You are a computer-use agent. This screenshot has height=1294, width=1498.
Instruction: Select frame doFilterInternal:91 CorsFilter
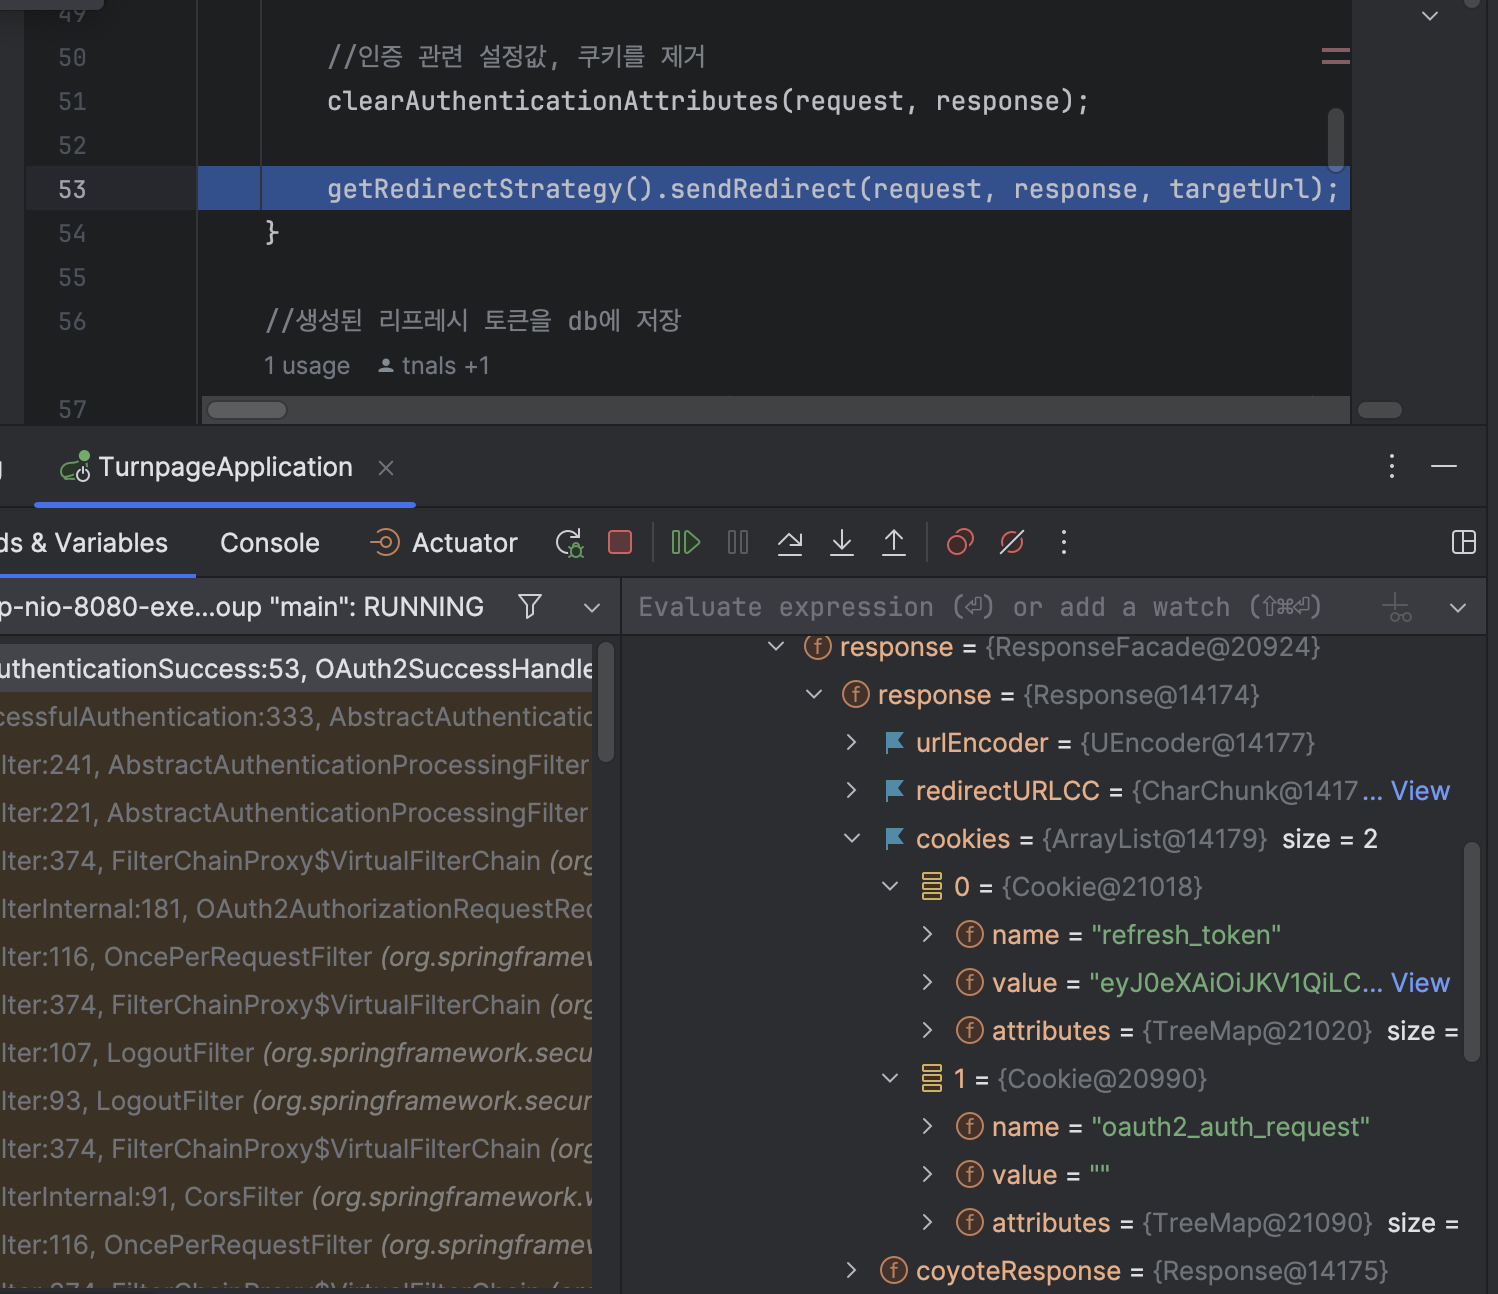tap(296, 1197)
